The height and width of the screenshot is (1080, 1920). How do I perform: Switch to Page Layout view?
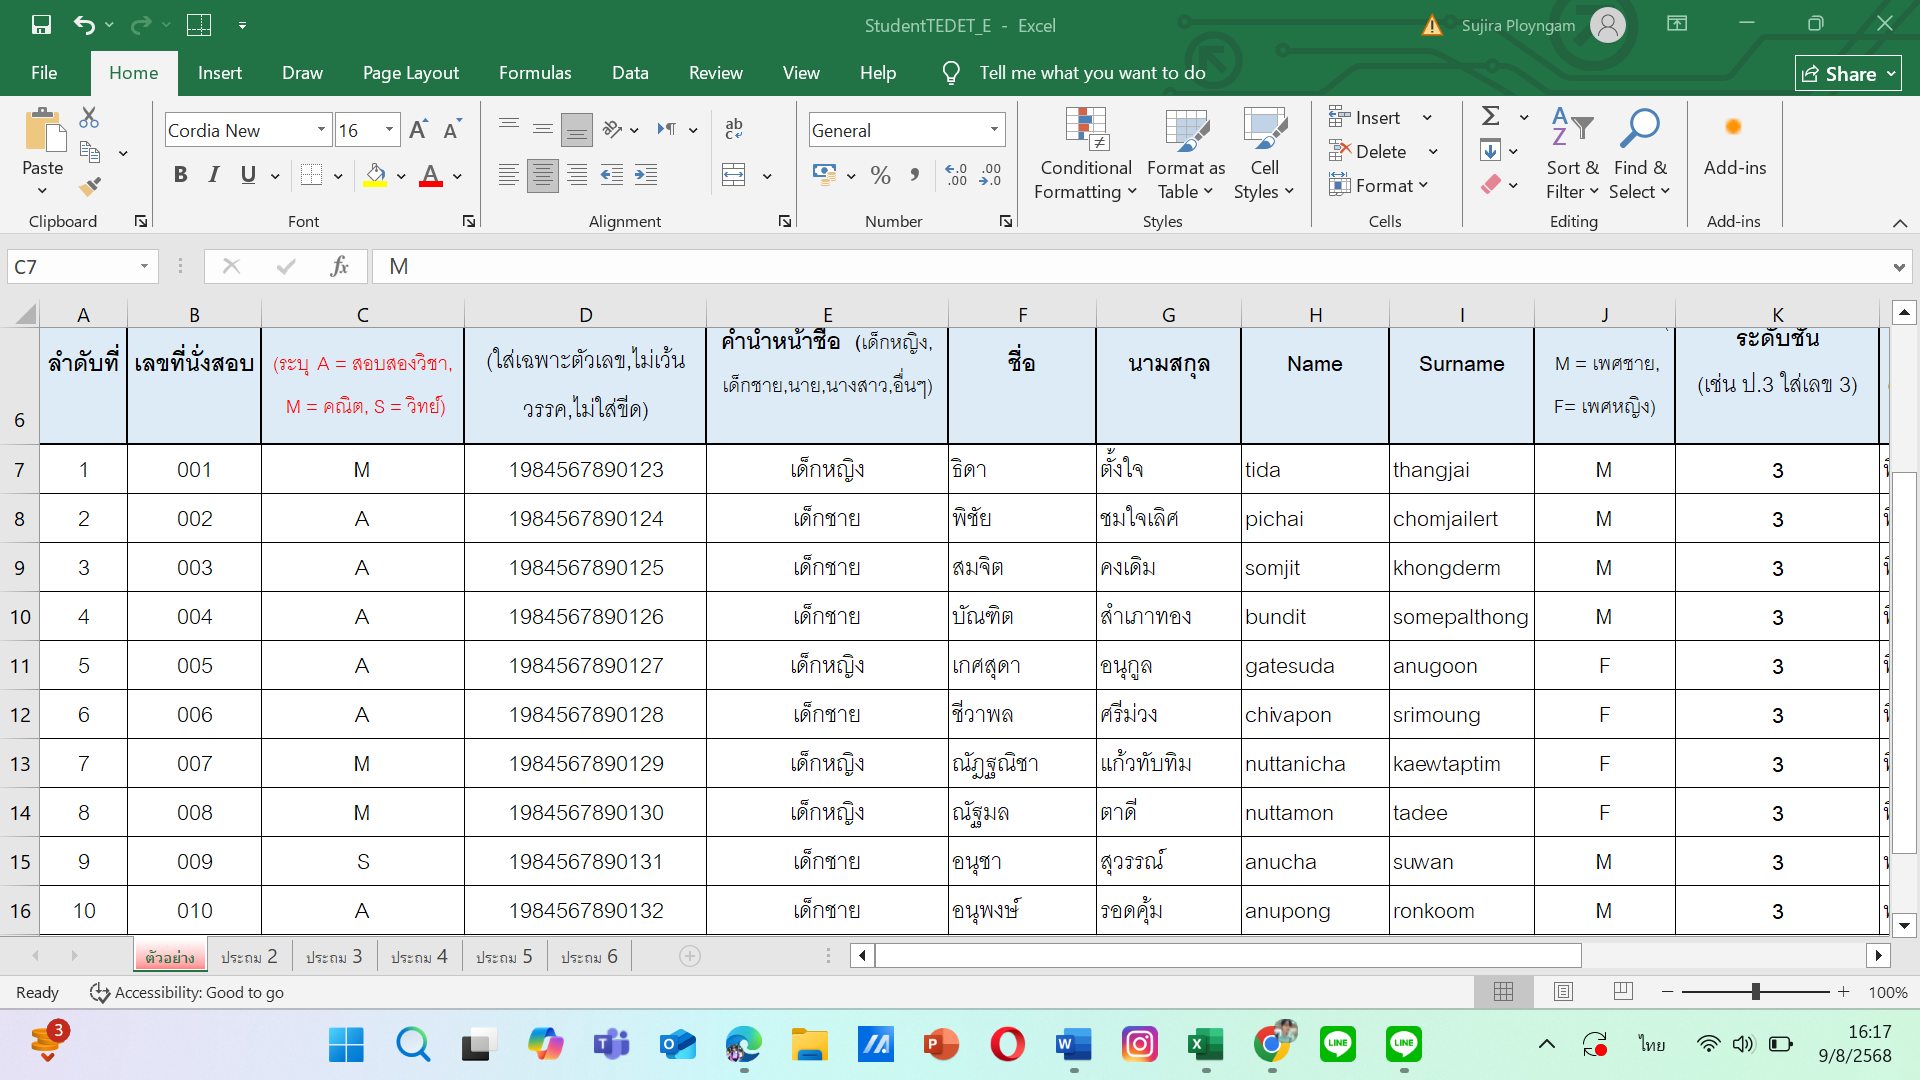tap(1563, 991)
